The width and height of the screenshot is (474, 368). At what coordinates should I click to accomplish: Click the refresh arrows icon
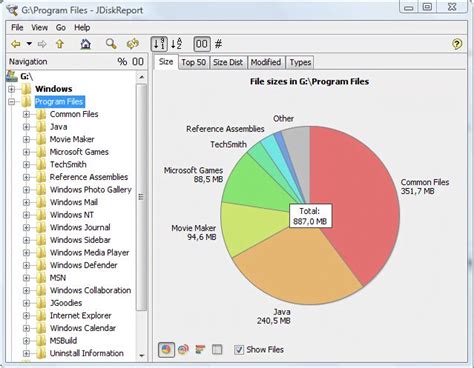[x=133, y=44]
